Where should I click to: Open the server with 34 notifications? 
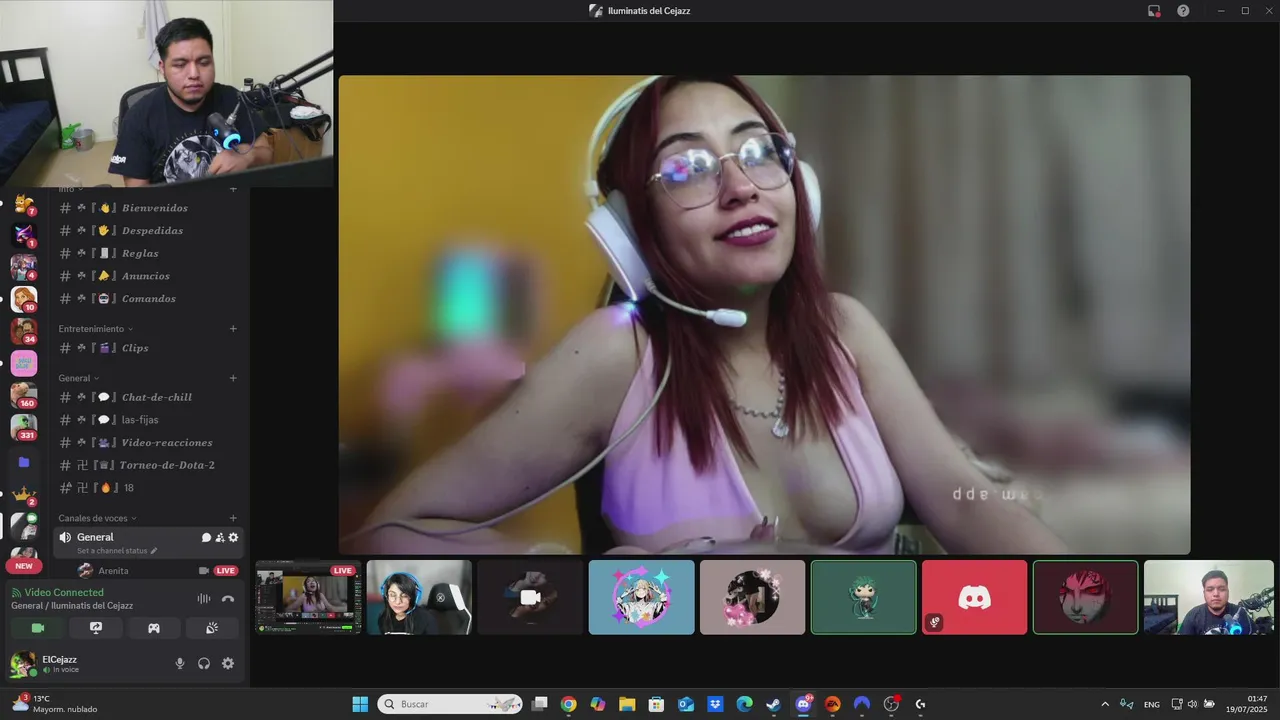(24, 330)
